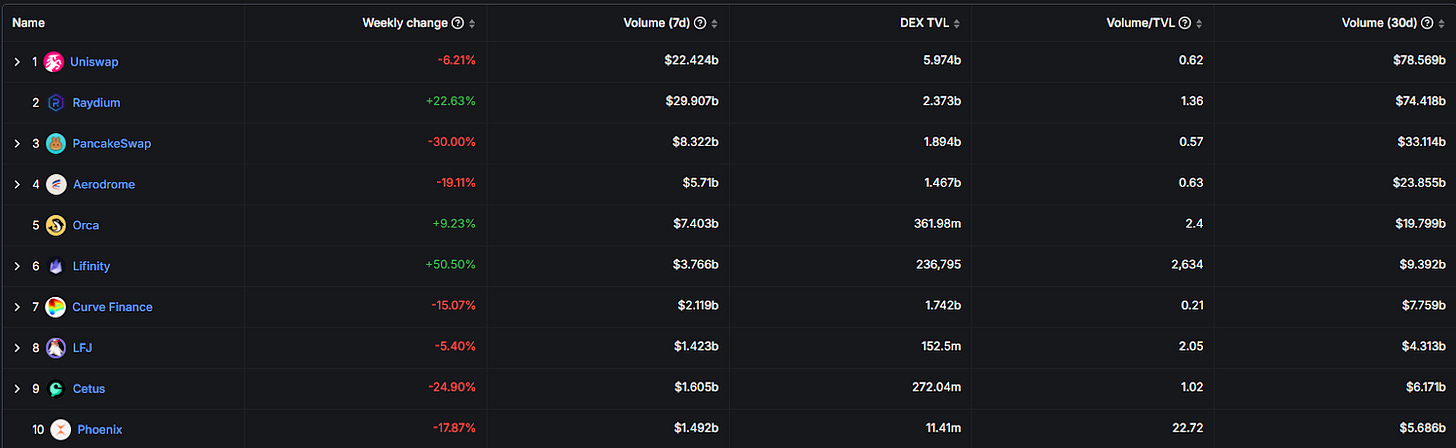Image resolution: width=1456 pixels, height=448 pixels.
Task: Select Uniswap's 5.974b DEX TVL
Action: click(x=940, y=62)
